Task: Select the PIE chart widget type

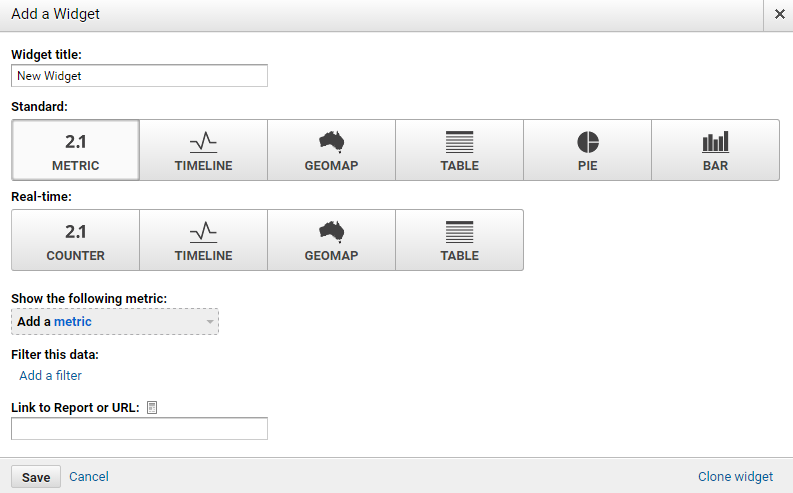Action: pos(587,150)
